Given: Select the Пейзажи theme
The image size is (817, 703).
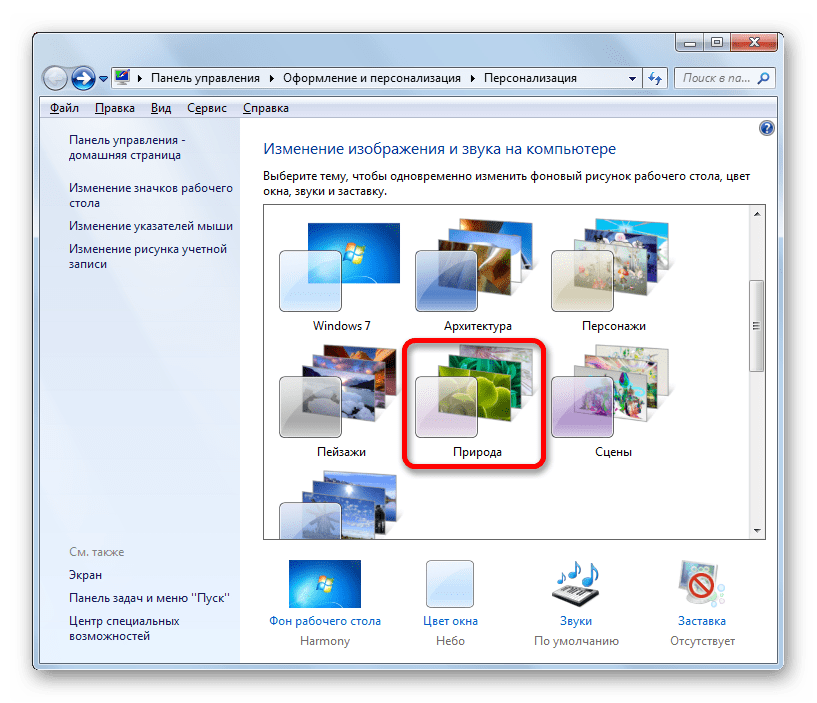Looking at the screenshot, I should [341, 401].
